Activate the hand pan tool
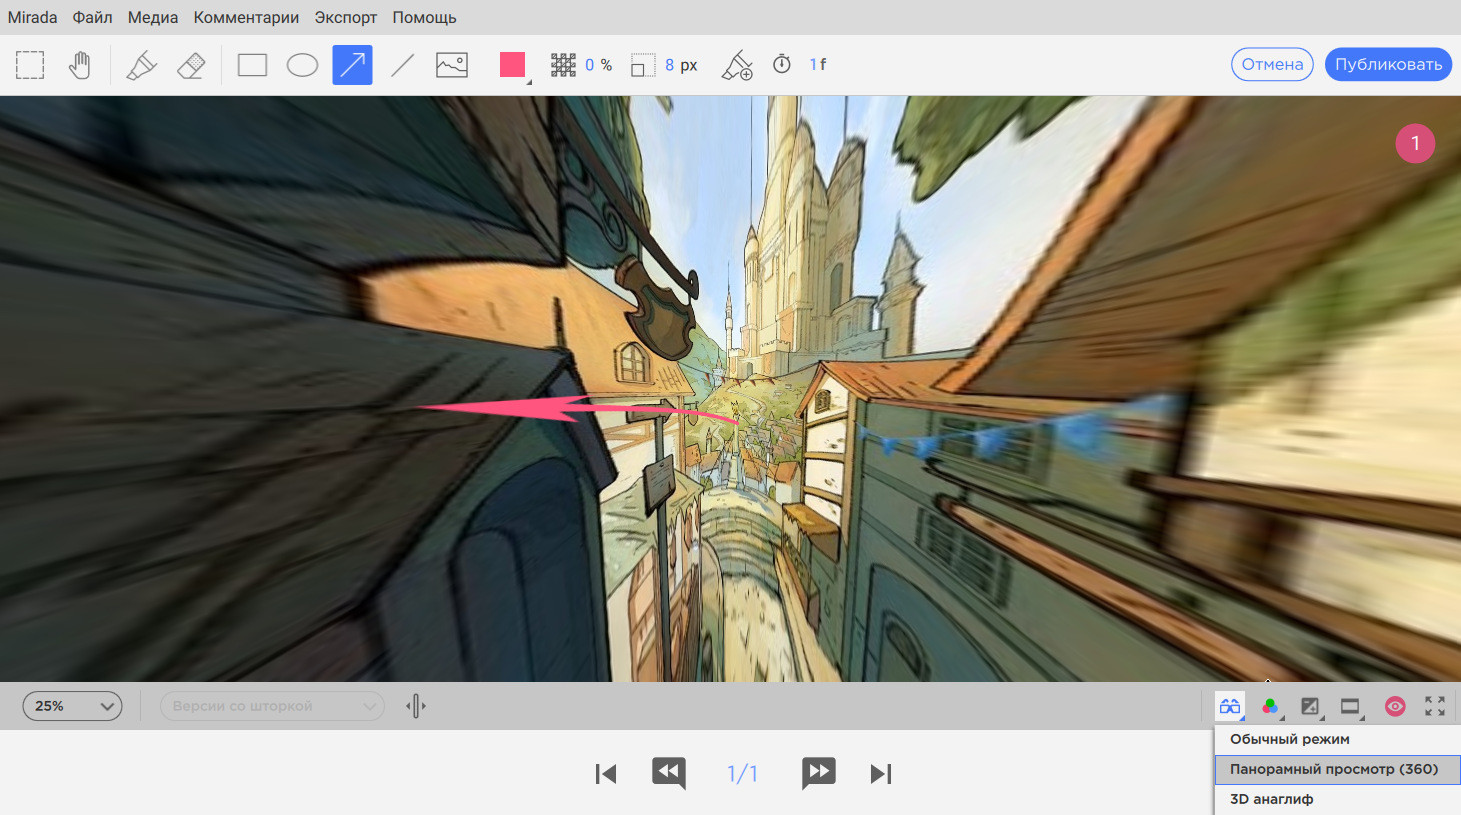This screenshot has height=815, width=1461. (x=80, y=65)
